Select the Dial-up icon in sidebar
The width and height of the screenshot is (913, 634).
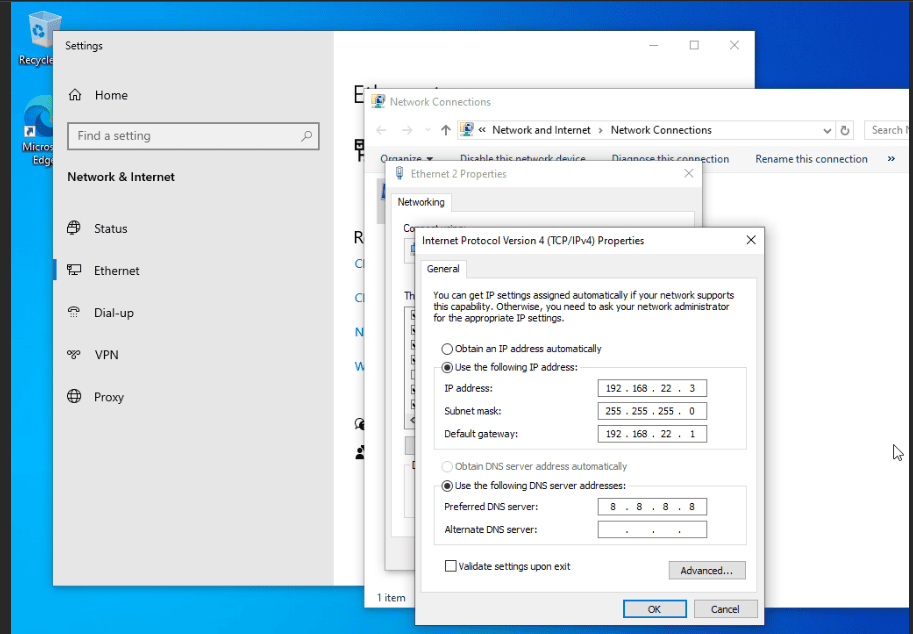74,312
